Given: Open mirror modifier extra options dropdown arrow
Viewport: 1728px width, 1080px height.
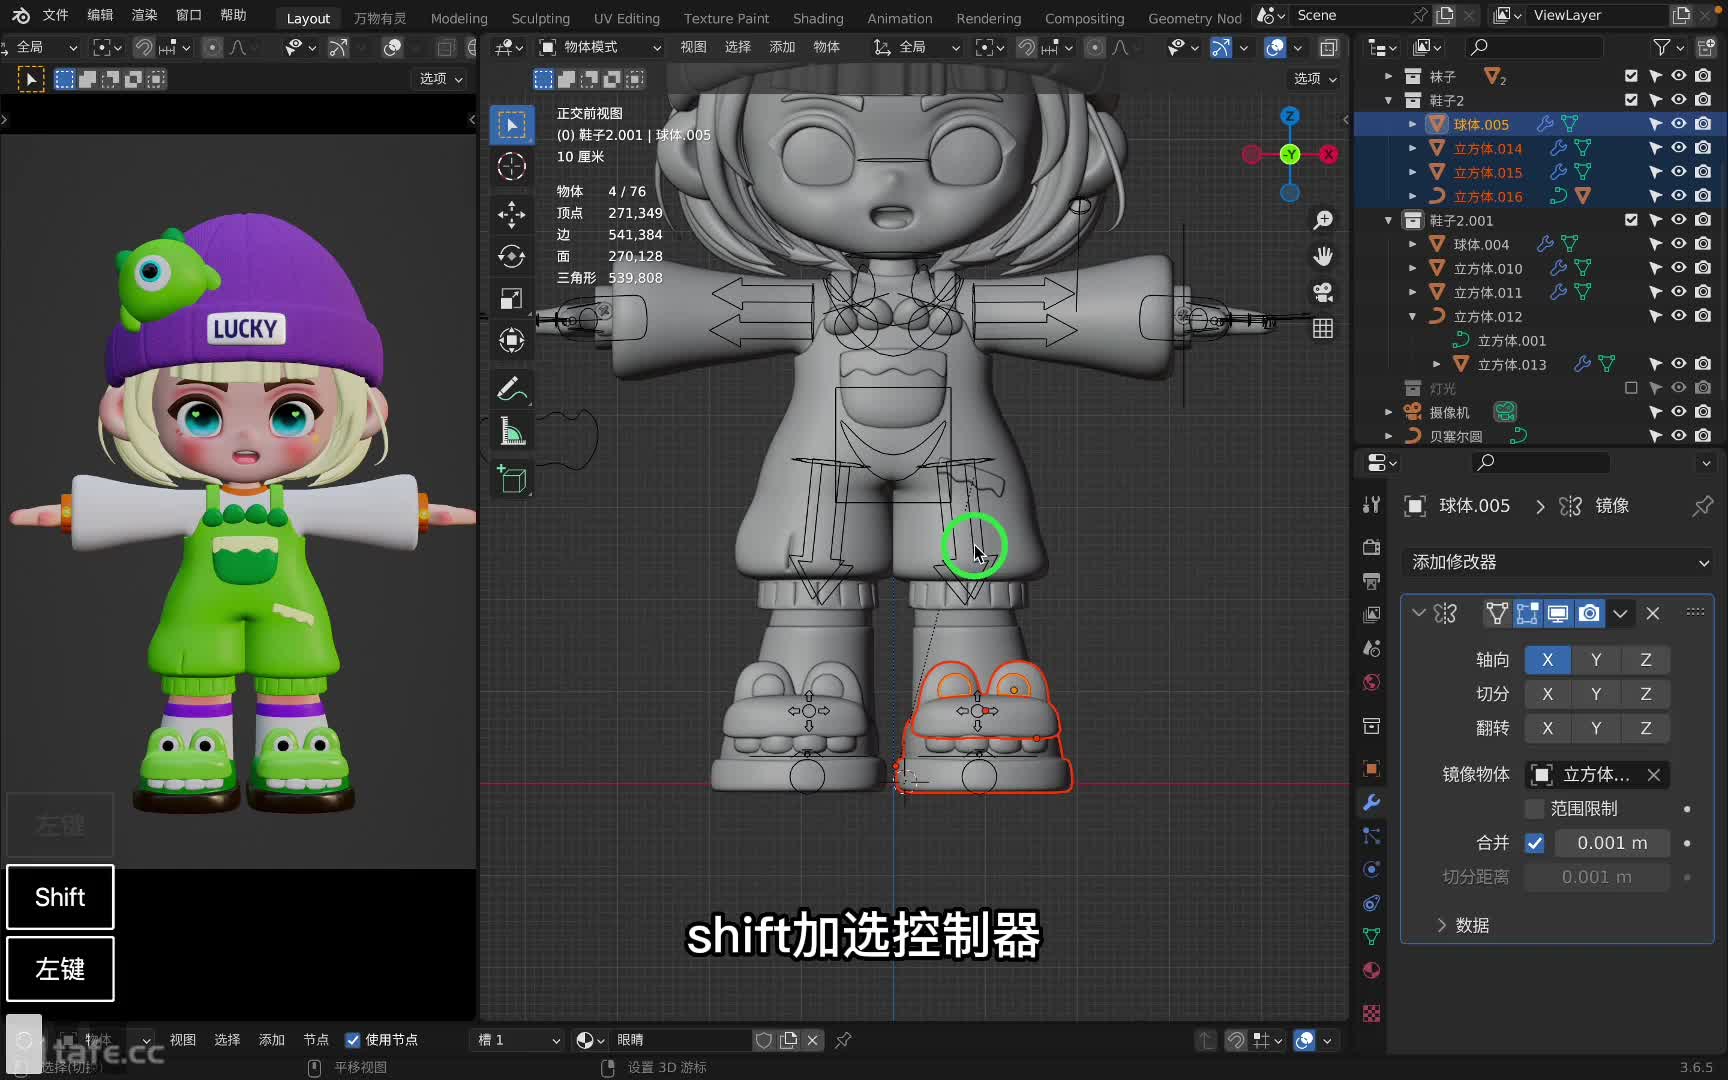Looking at the screenshot, I should (1620, 614).
